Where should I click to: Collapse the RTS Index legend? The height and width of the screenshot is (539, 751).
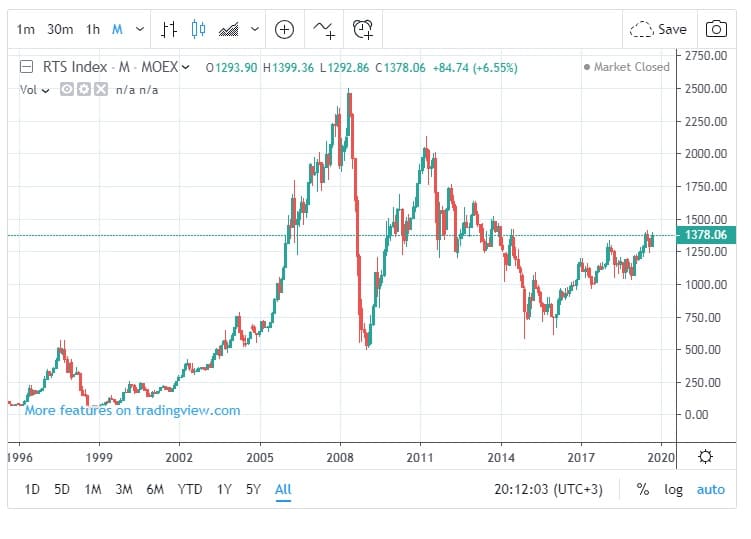pos(28,68)
